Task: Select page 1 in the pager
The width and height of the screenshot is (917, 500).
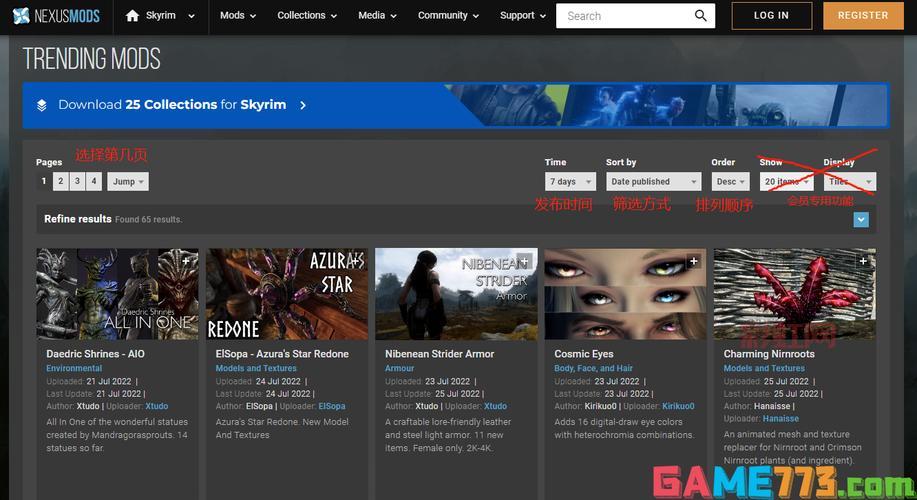Action: 44,181
